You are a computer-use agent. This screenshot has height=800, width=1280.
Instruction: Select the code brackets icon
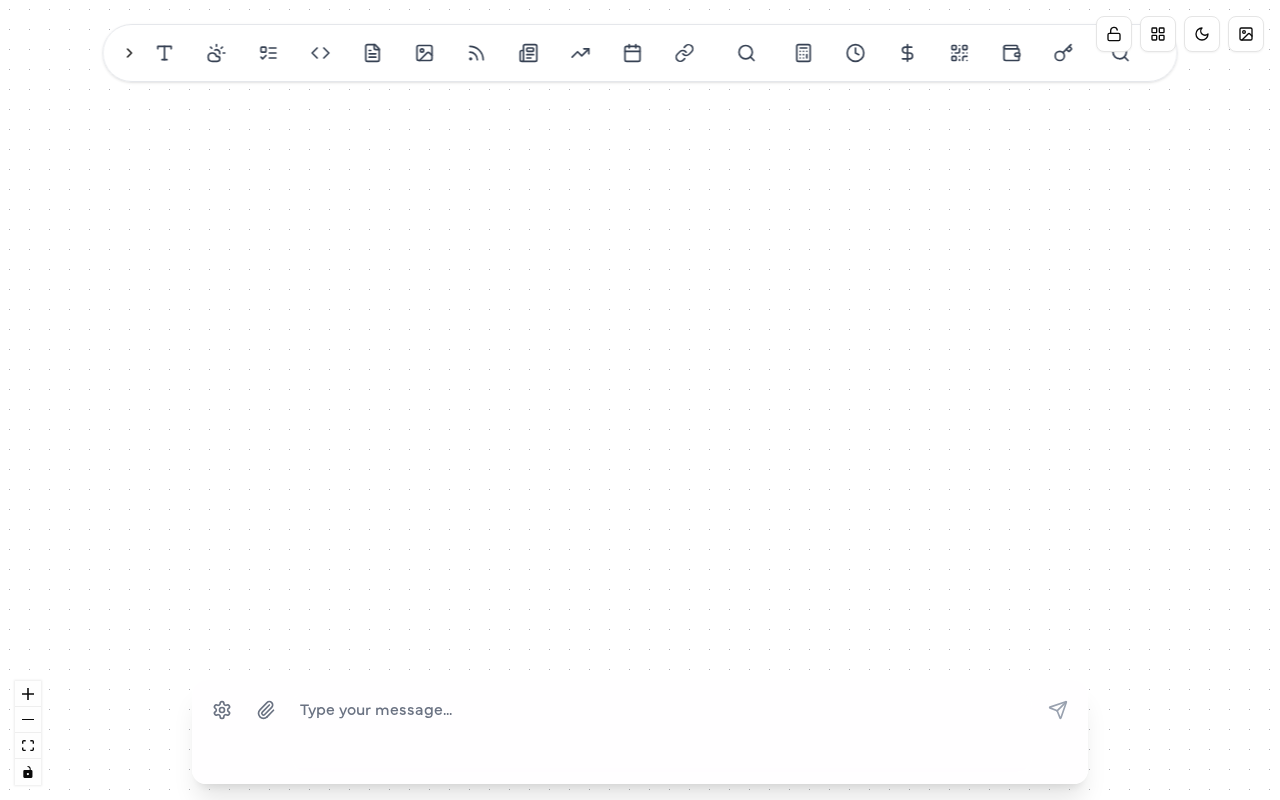[320, 53]
